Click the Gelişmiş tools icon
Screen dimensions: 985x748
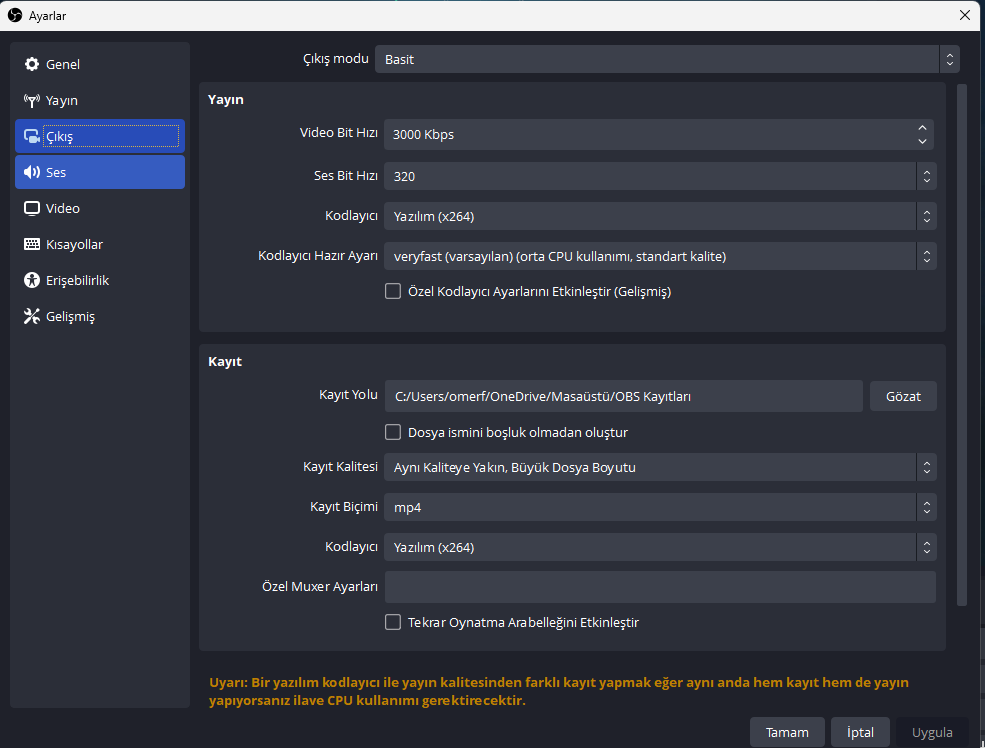pos(31,317)
